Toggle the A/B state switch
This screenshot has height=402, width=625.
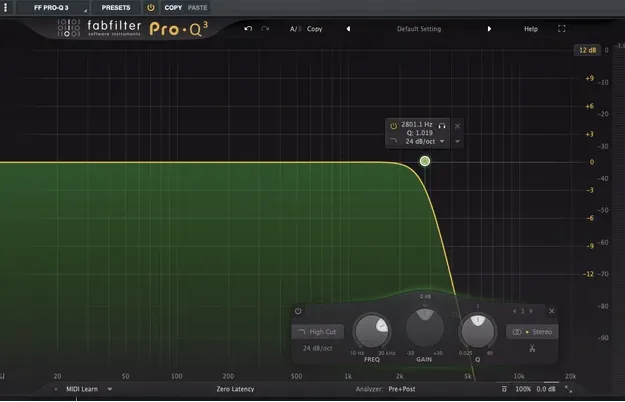tap(295, 29)
